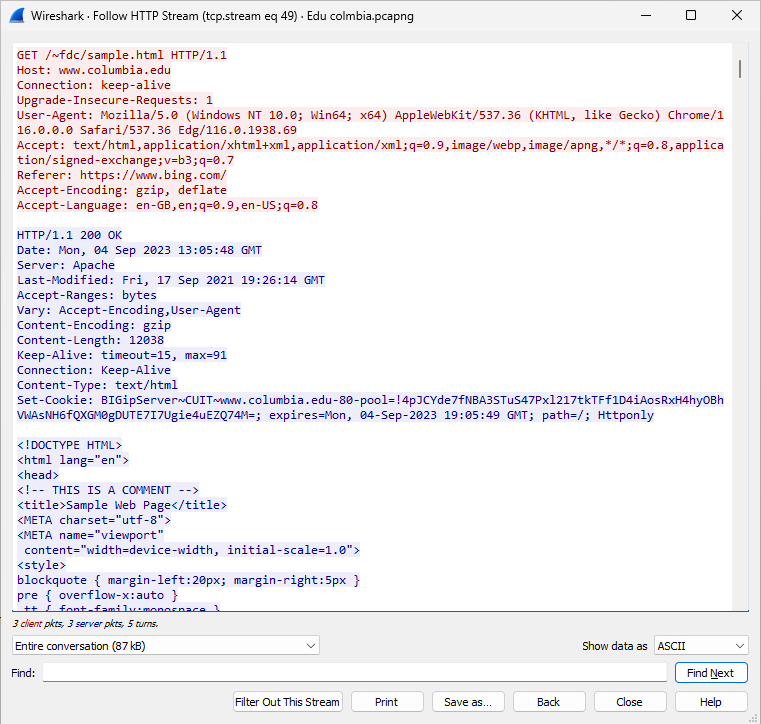Click the 'Accept-Language: en-GB' line

click(167, 205)
